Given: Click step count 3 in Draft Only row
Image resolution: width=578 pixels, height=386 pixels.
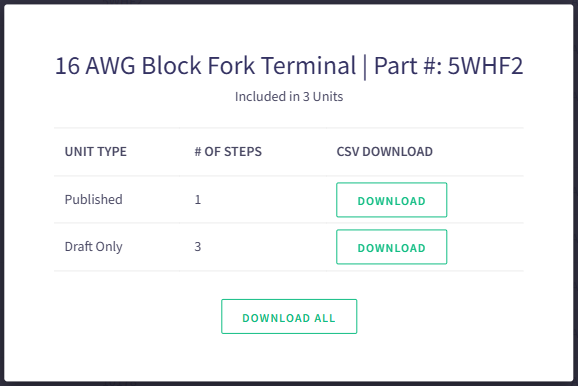Looking at the screenshot, I should (198, 247).
